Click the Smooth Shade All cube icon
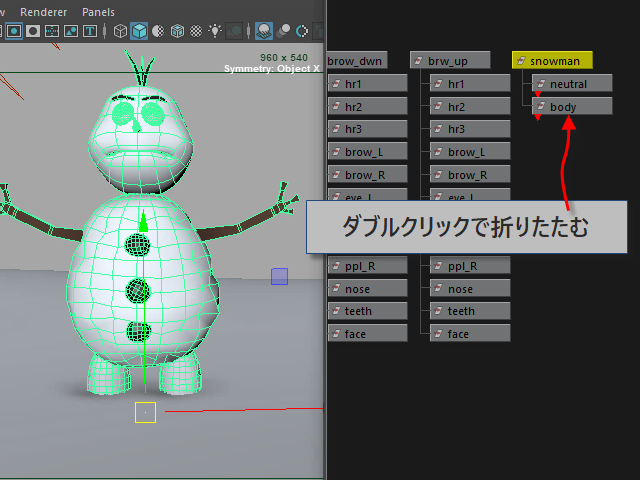 point(139,30)
